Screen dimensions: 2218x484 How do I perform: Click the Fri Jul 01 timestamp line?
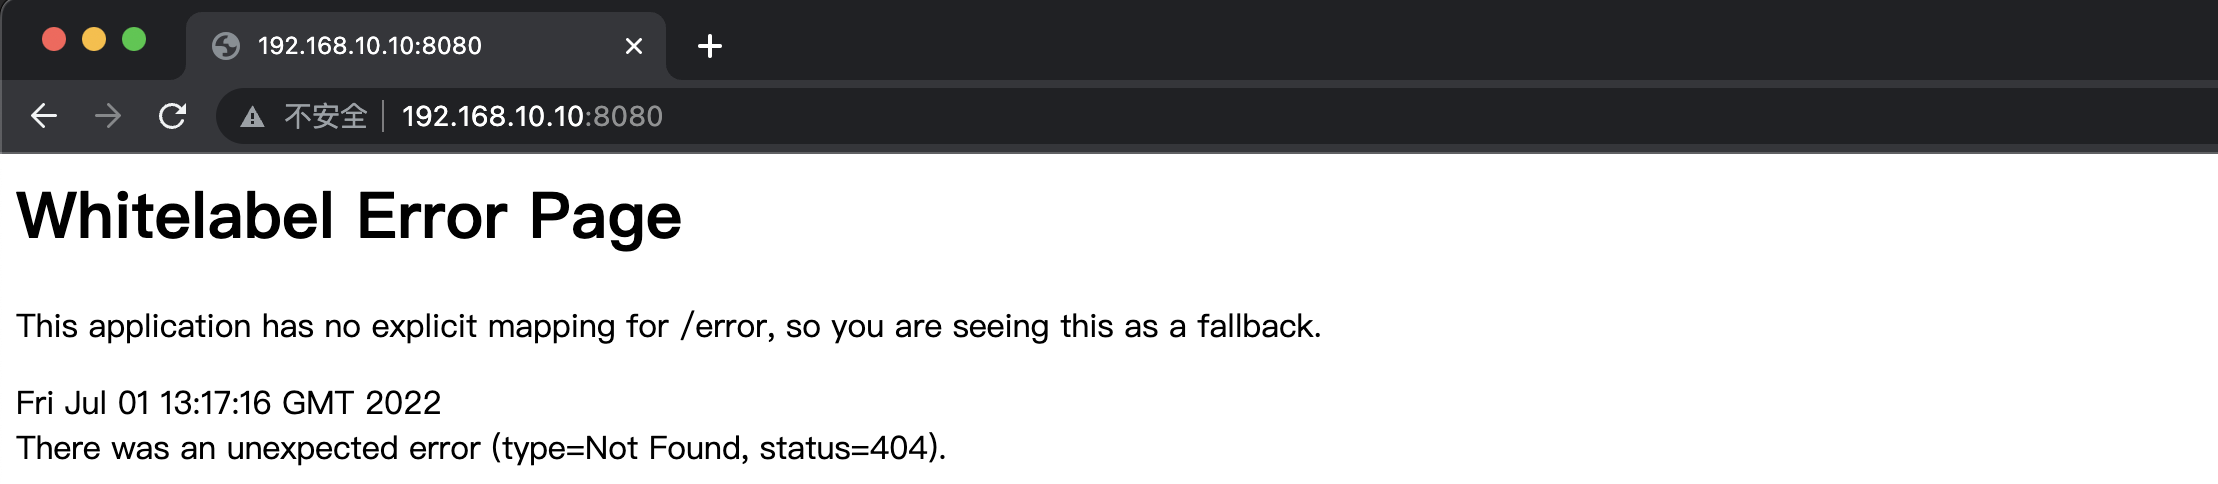click(x=228, y=403)
